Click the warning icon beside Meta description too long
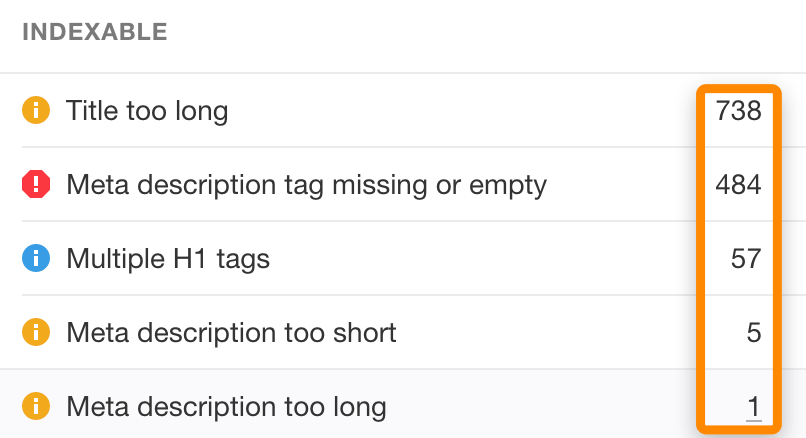The image size is (806, 438). pyautogui.click(x=36, y=407)
